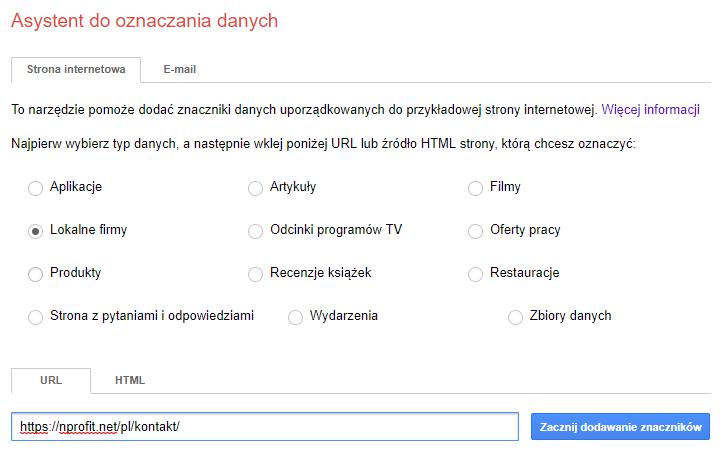728x456 pixels.
Task: Select Recenzje książek radio option
Action: (256, 274)
